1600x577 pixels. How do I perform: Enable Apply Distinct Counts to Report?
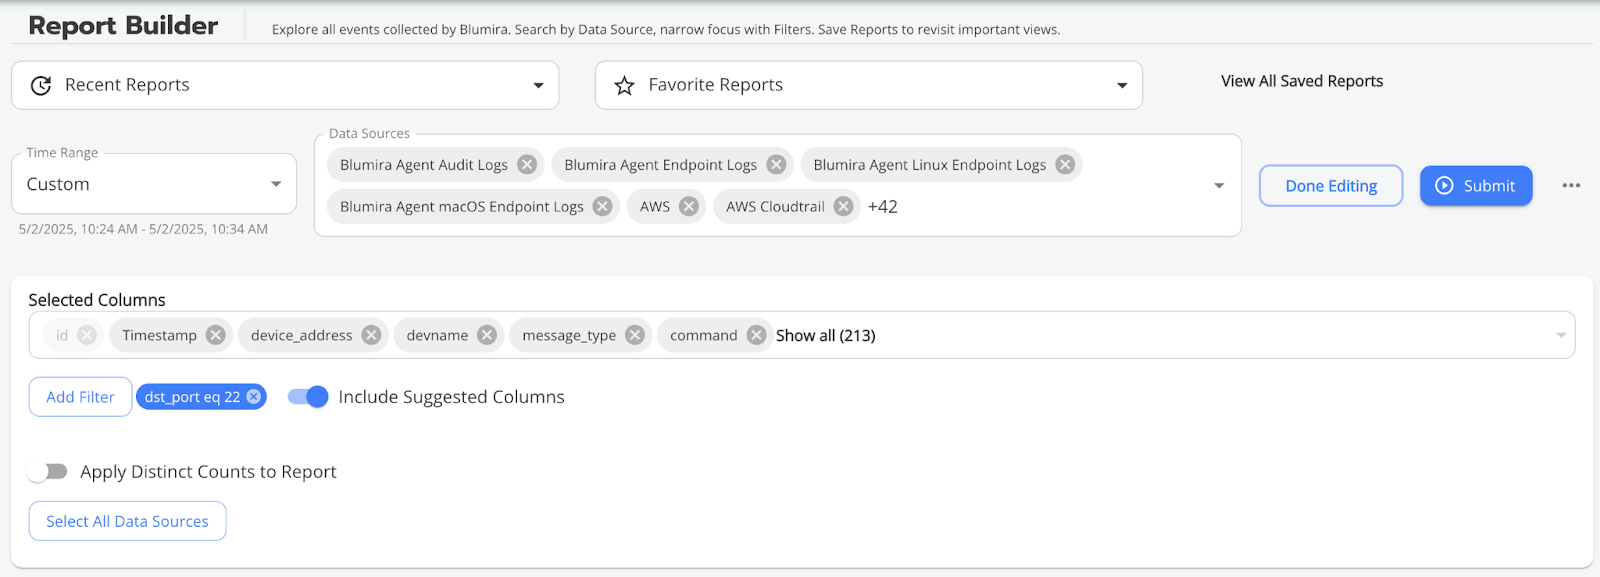click(47, 471)
